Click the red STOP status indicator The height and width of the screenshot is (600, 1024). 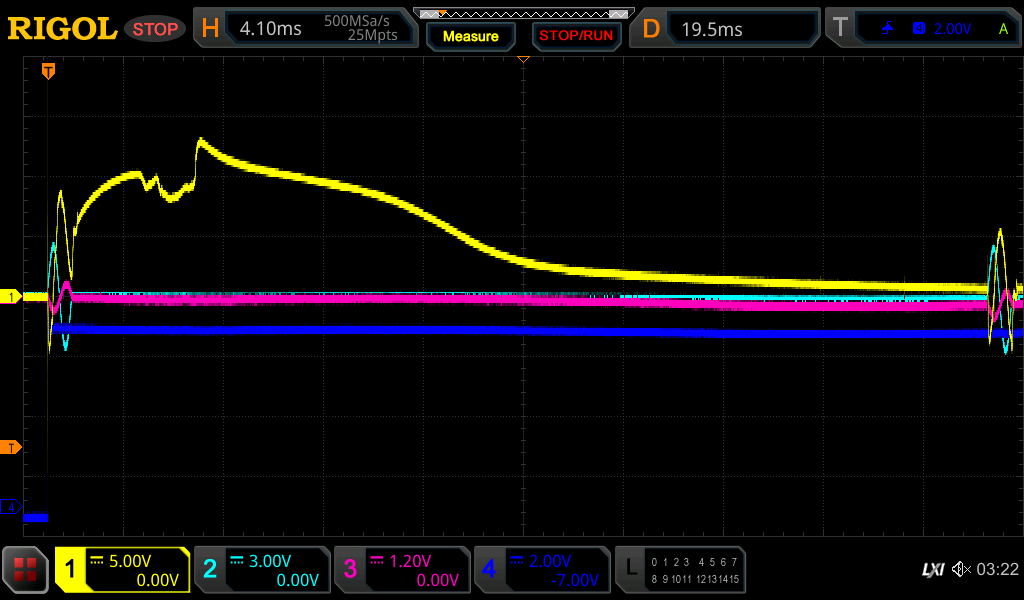pyautogui.click(x=155, y=29)
